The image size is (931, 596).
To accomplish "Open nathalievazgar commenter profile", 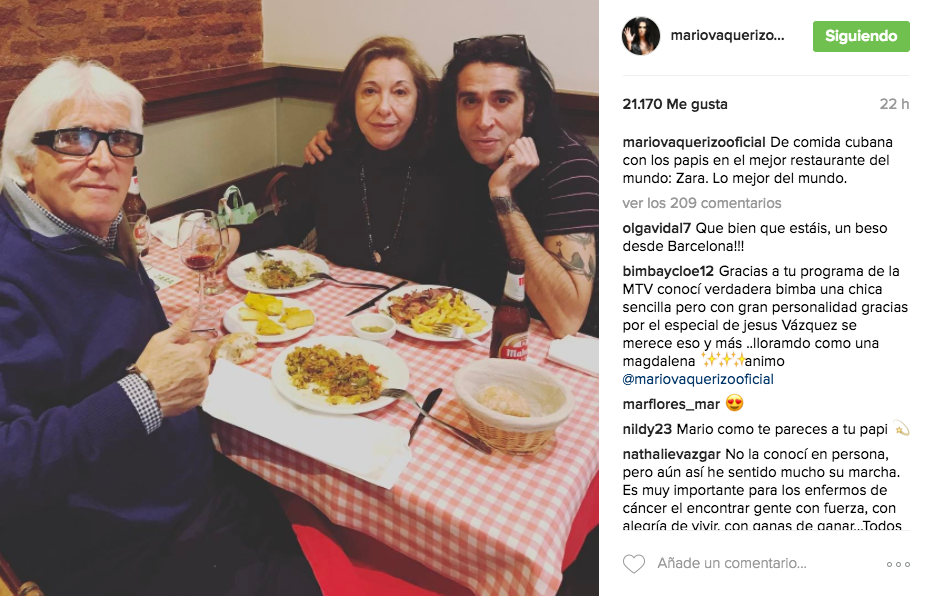I will point(672,455).
